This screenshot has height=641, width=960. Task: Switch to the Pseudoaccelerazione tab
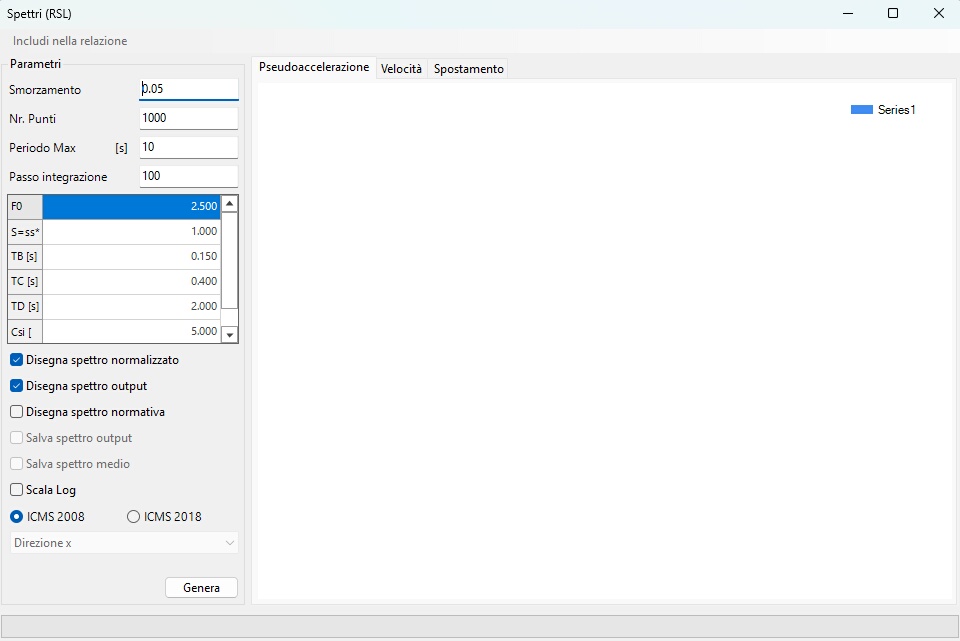(x=314, y=67)
